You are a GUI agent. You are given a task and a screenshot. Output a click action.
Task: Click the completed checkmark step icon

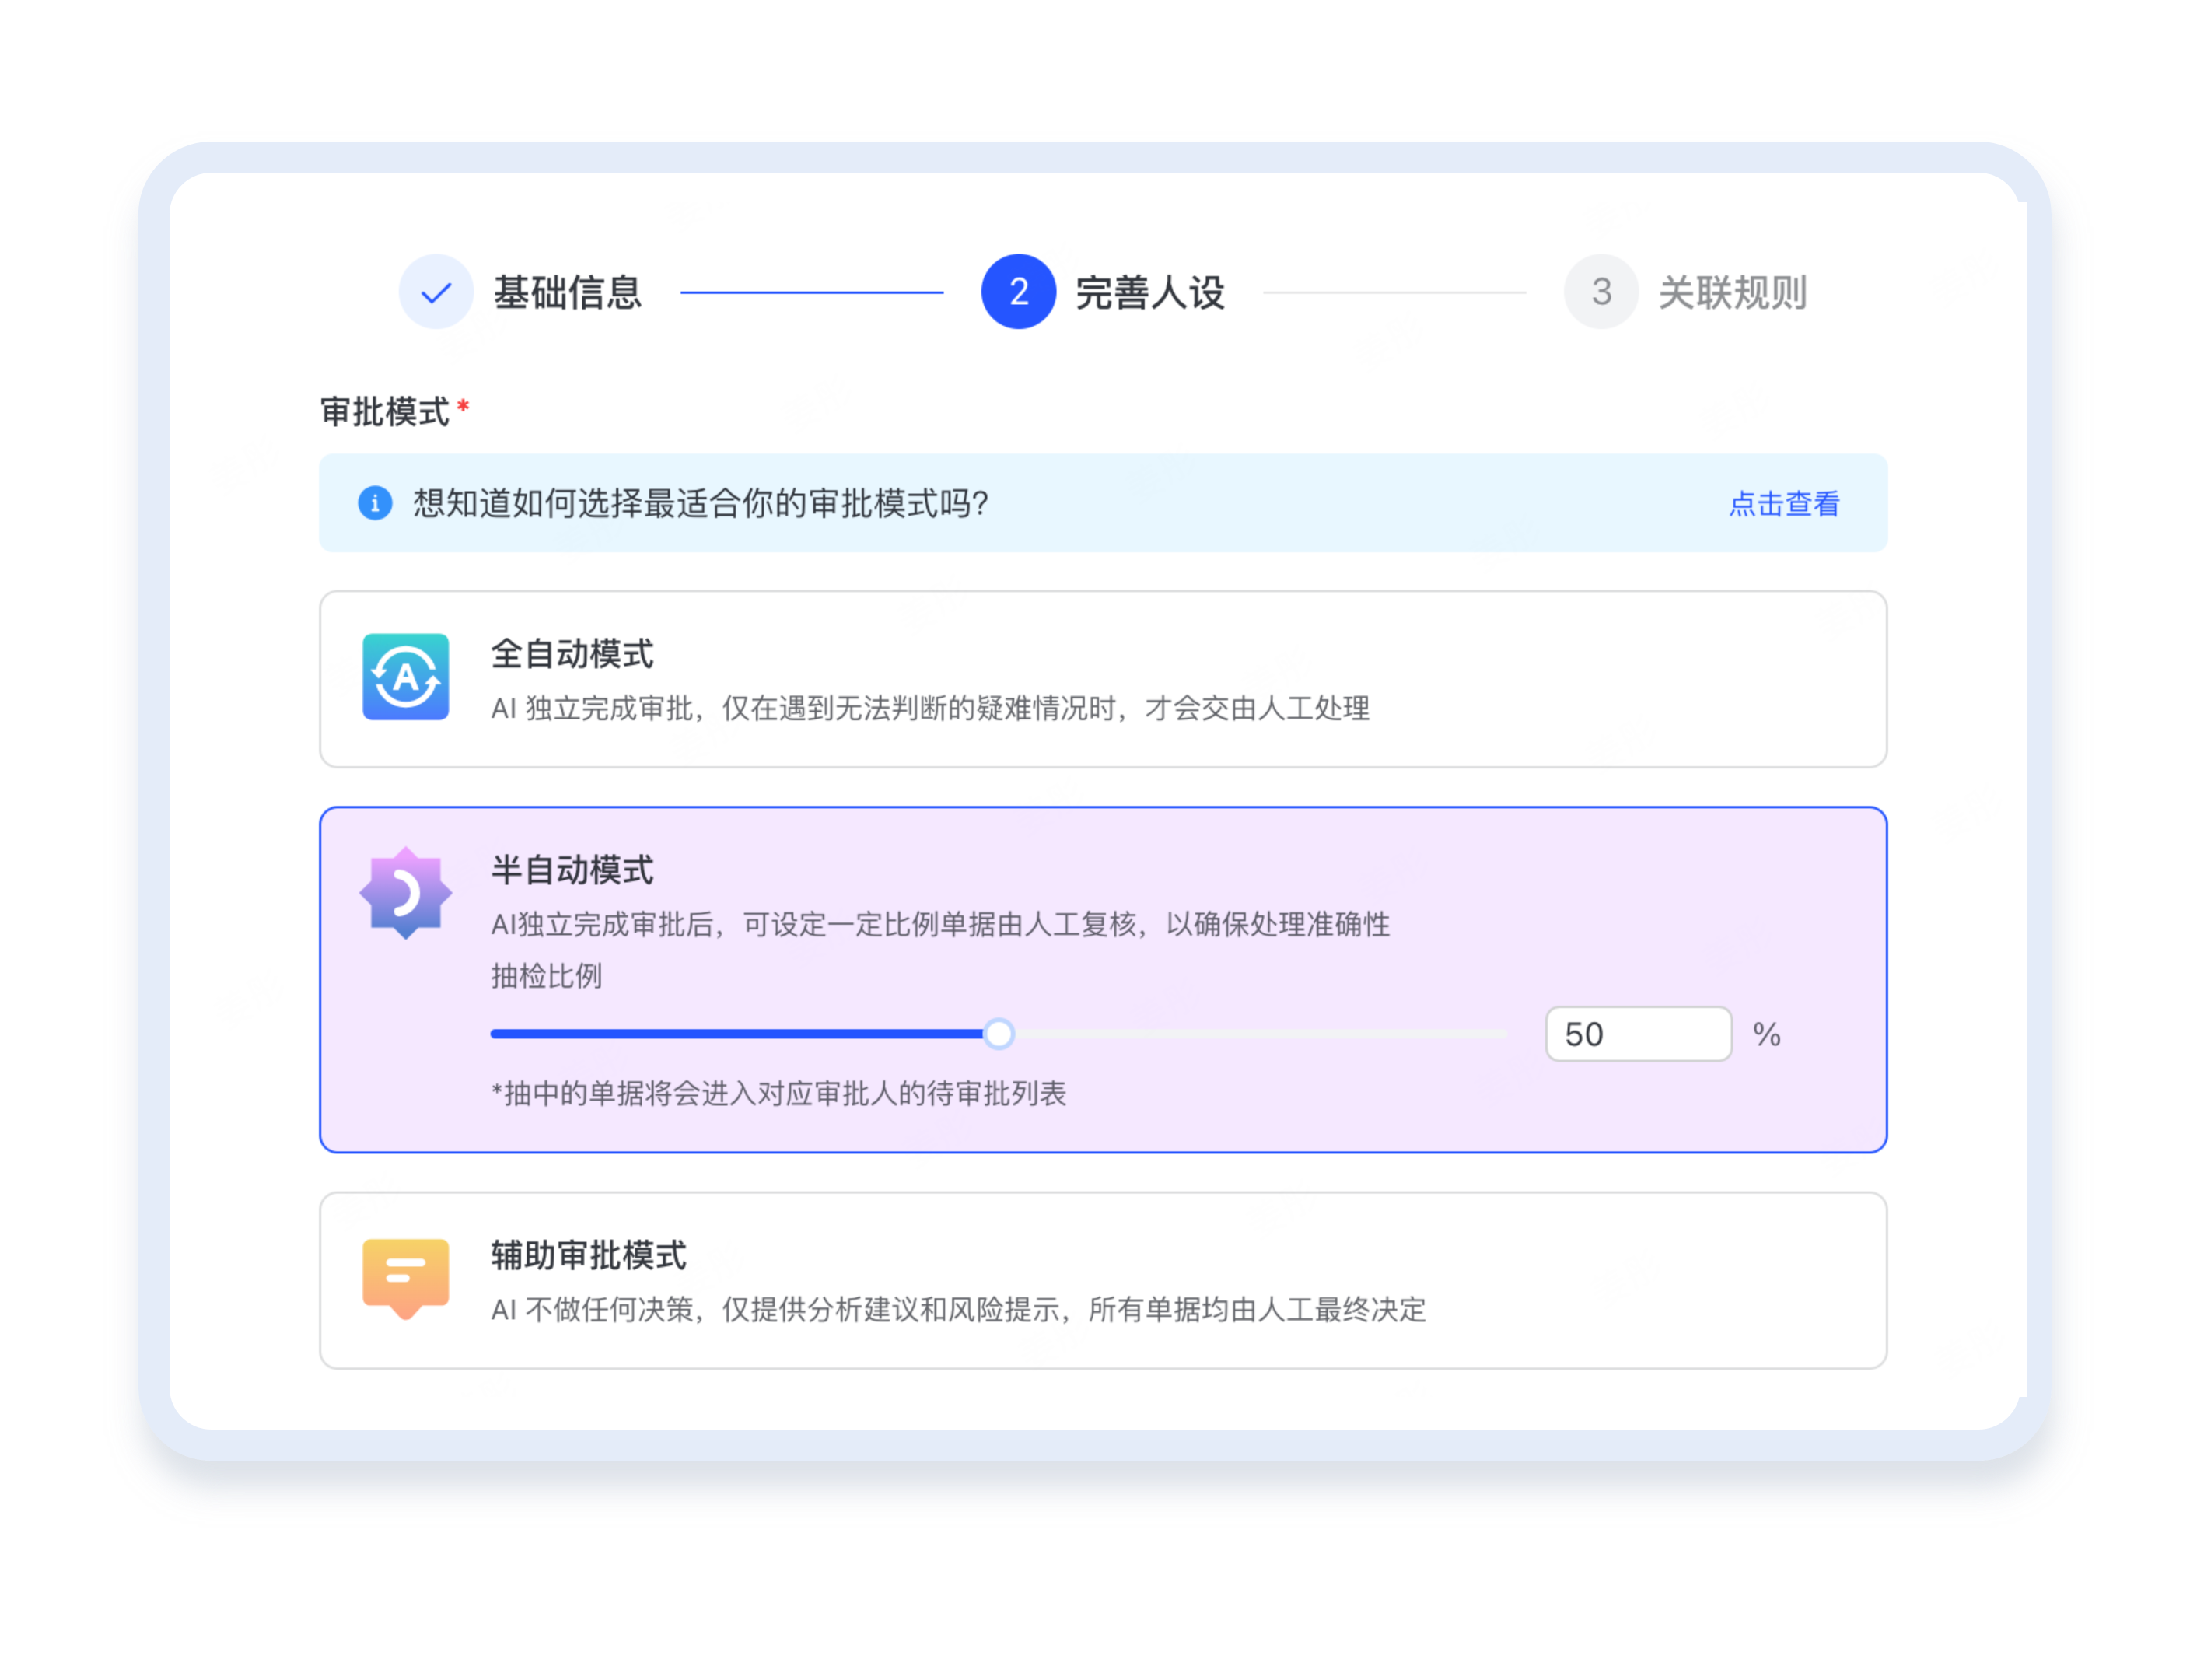pyautogui.click(x=436, y=292)
